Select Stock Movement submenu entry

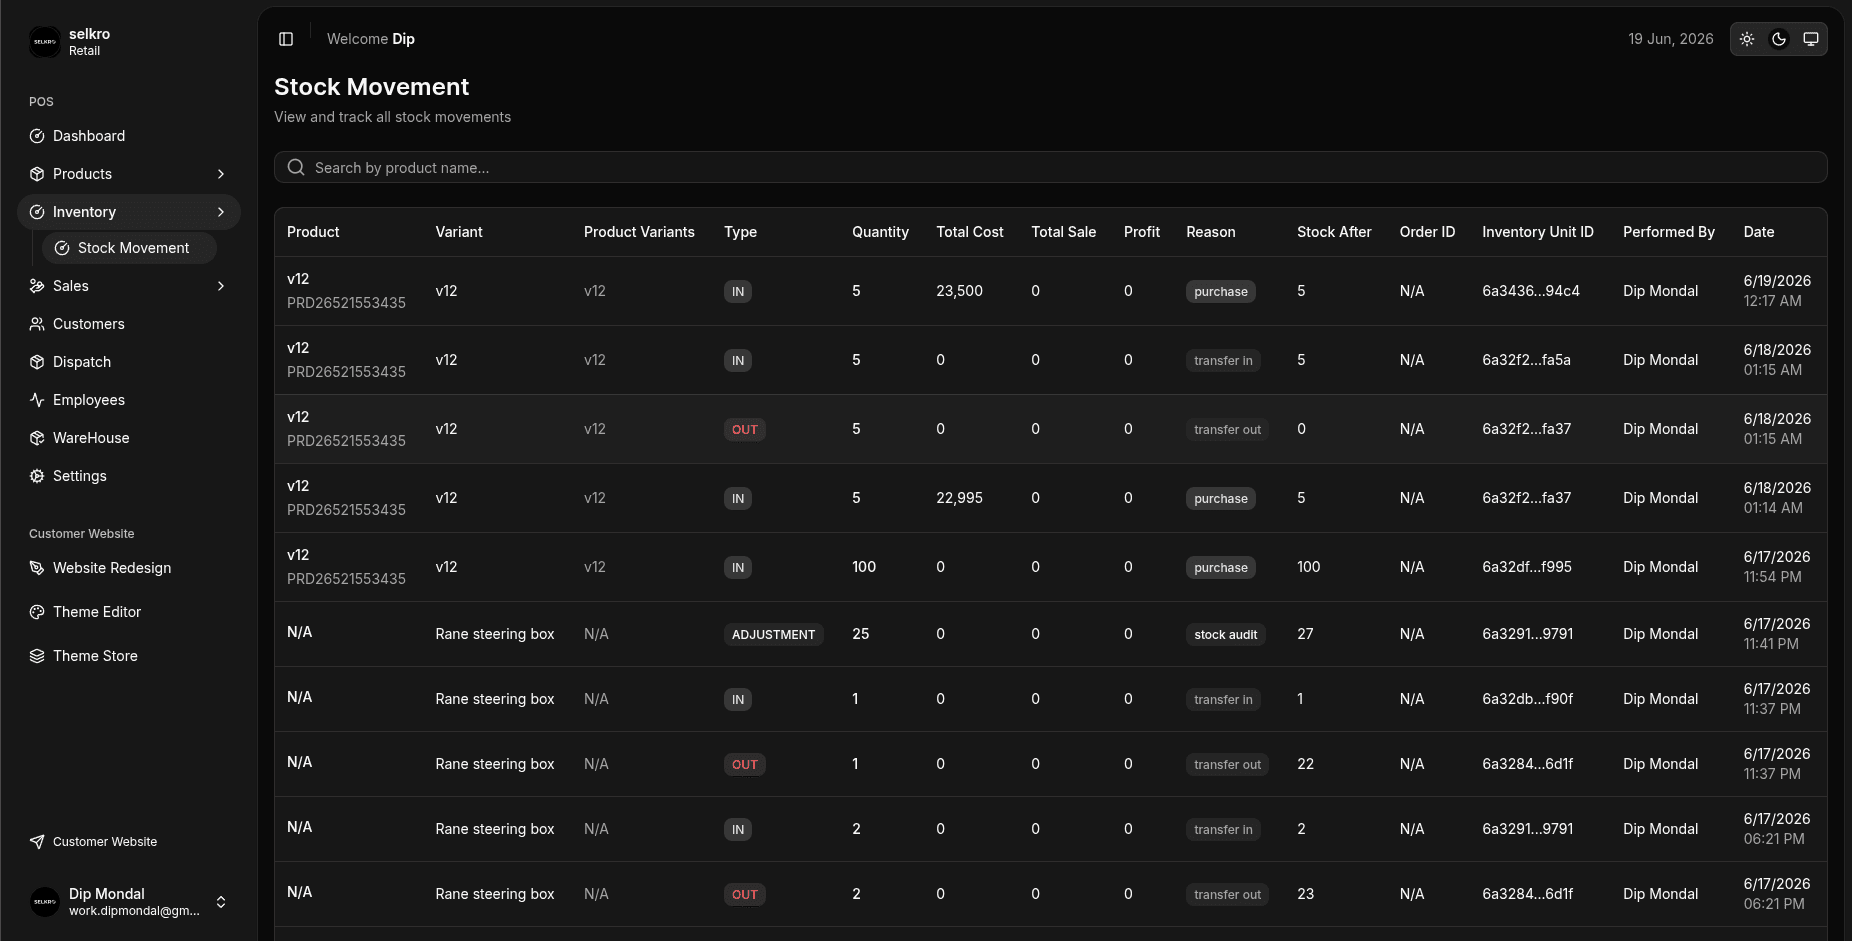129,248
